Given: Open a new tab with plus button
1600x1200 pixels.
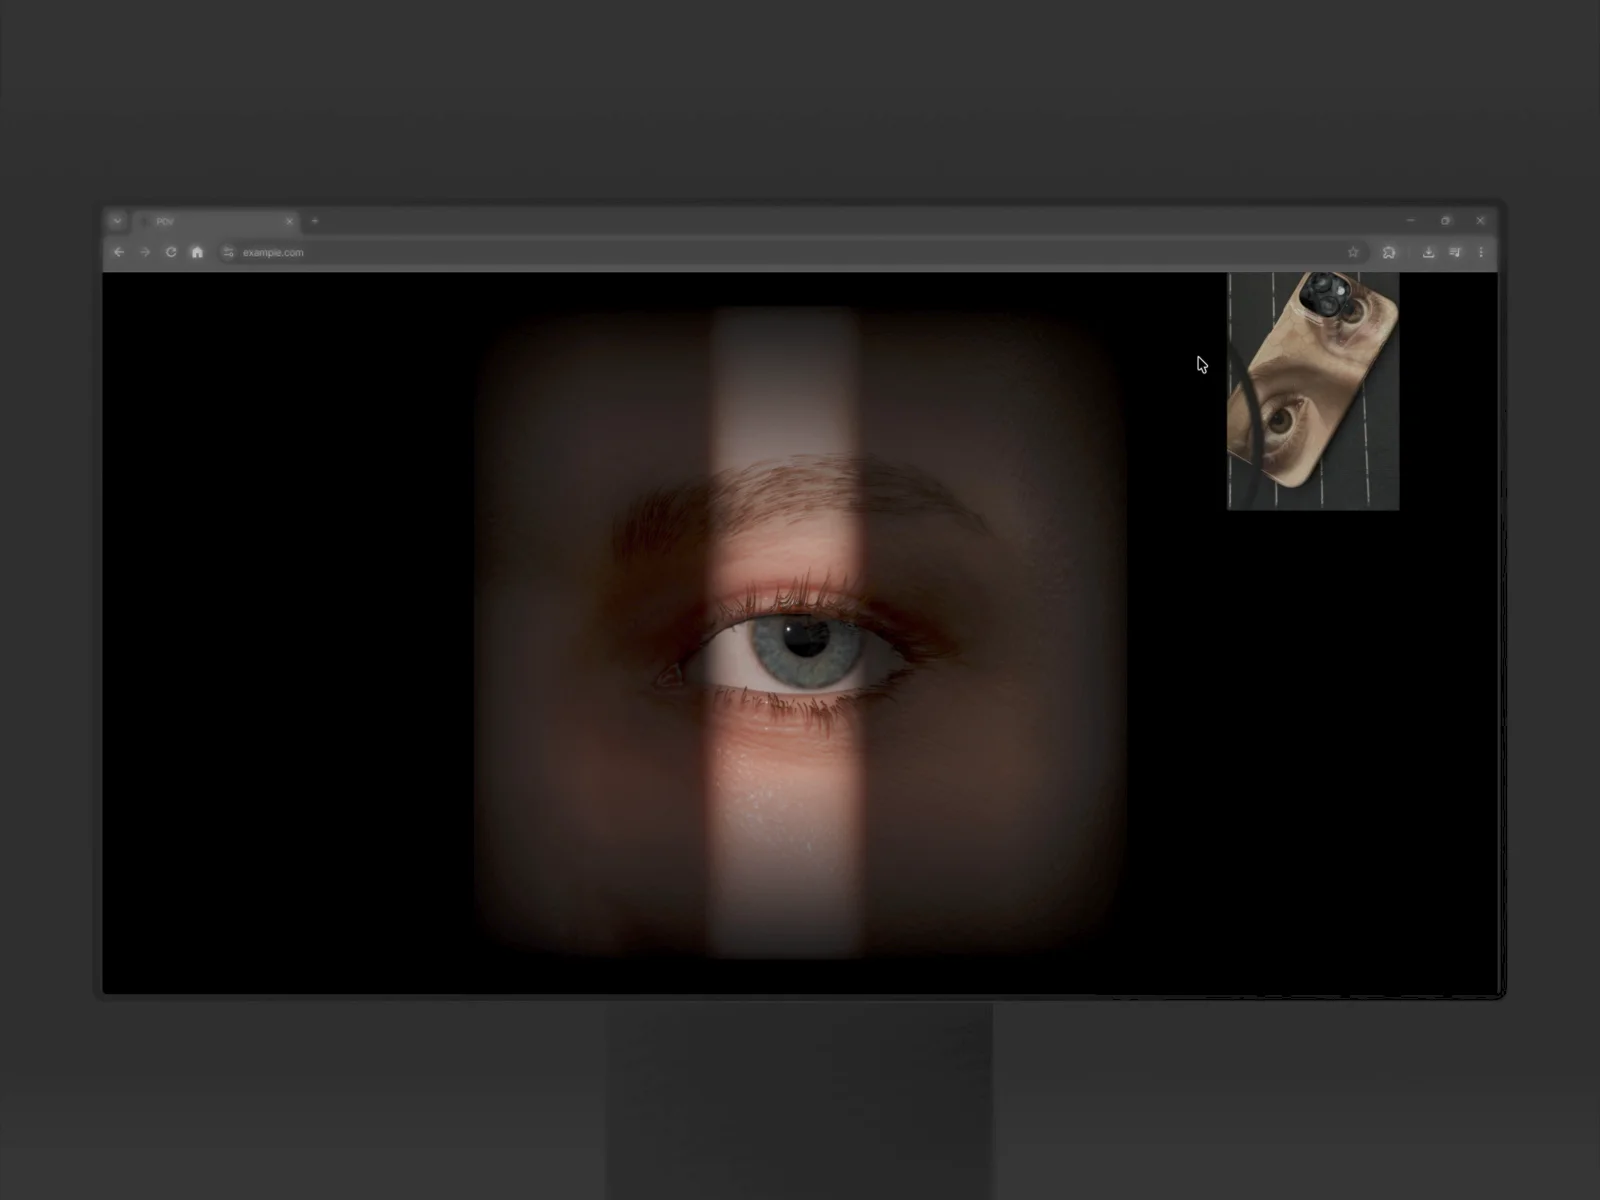Looking at the screenshot, I should pos(315,221).
